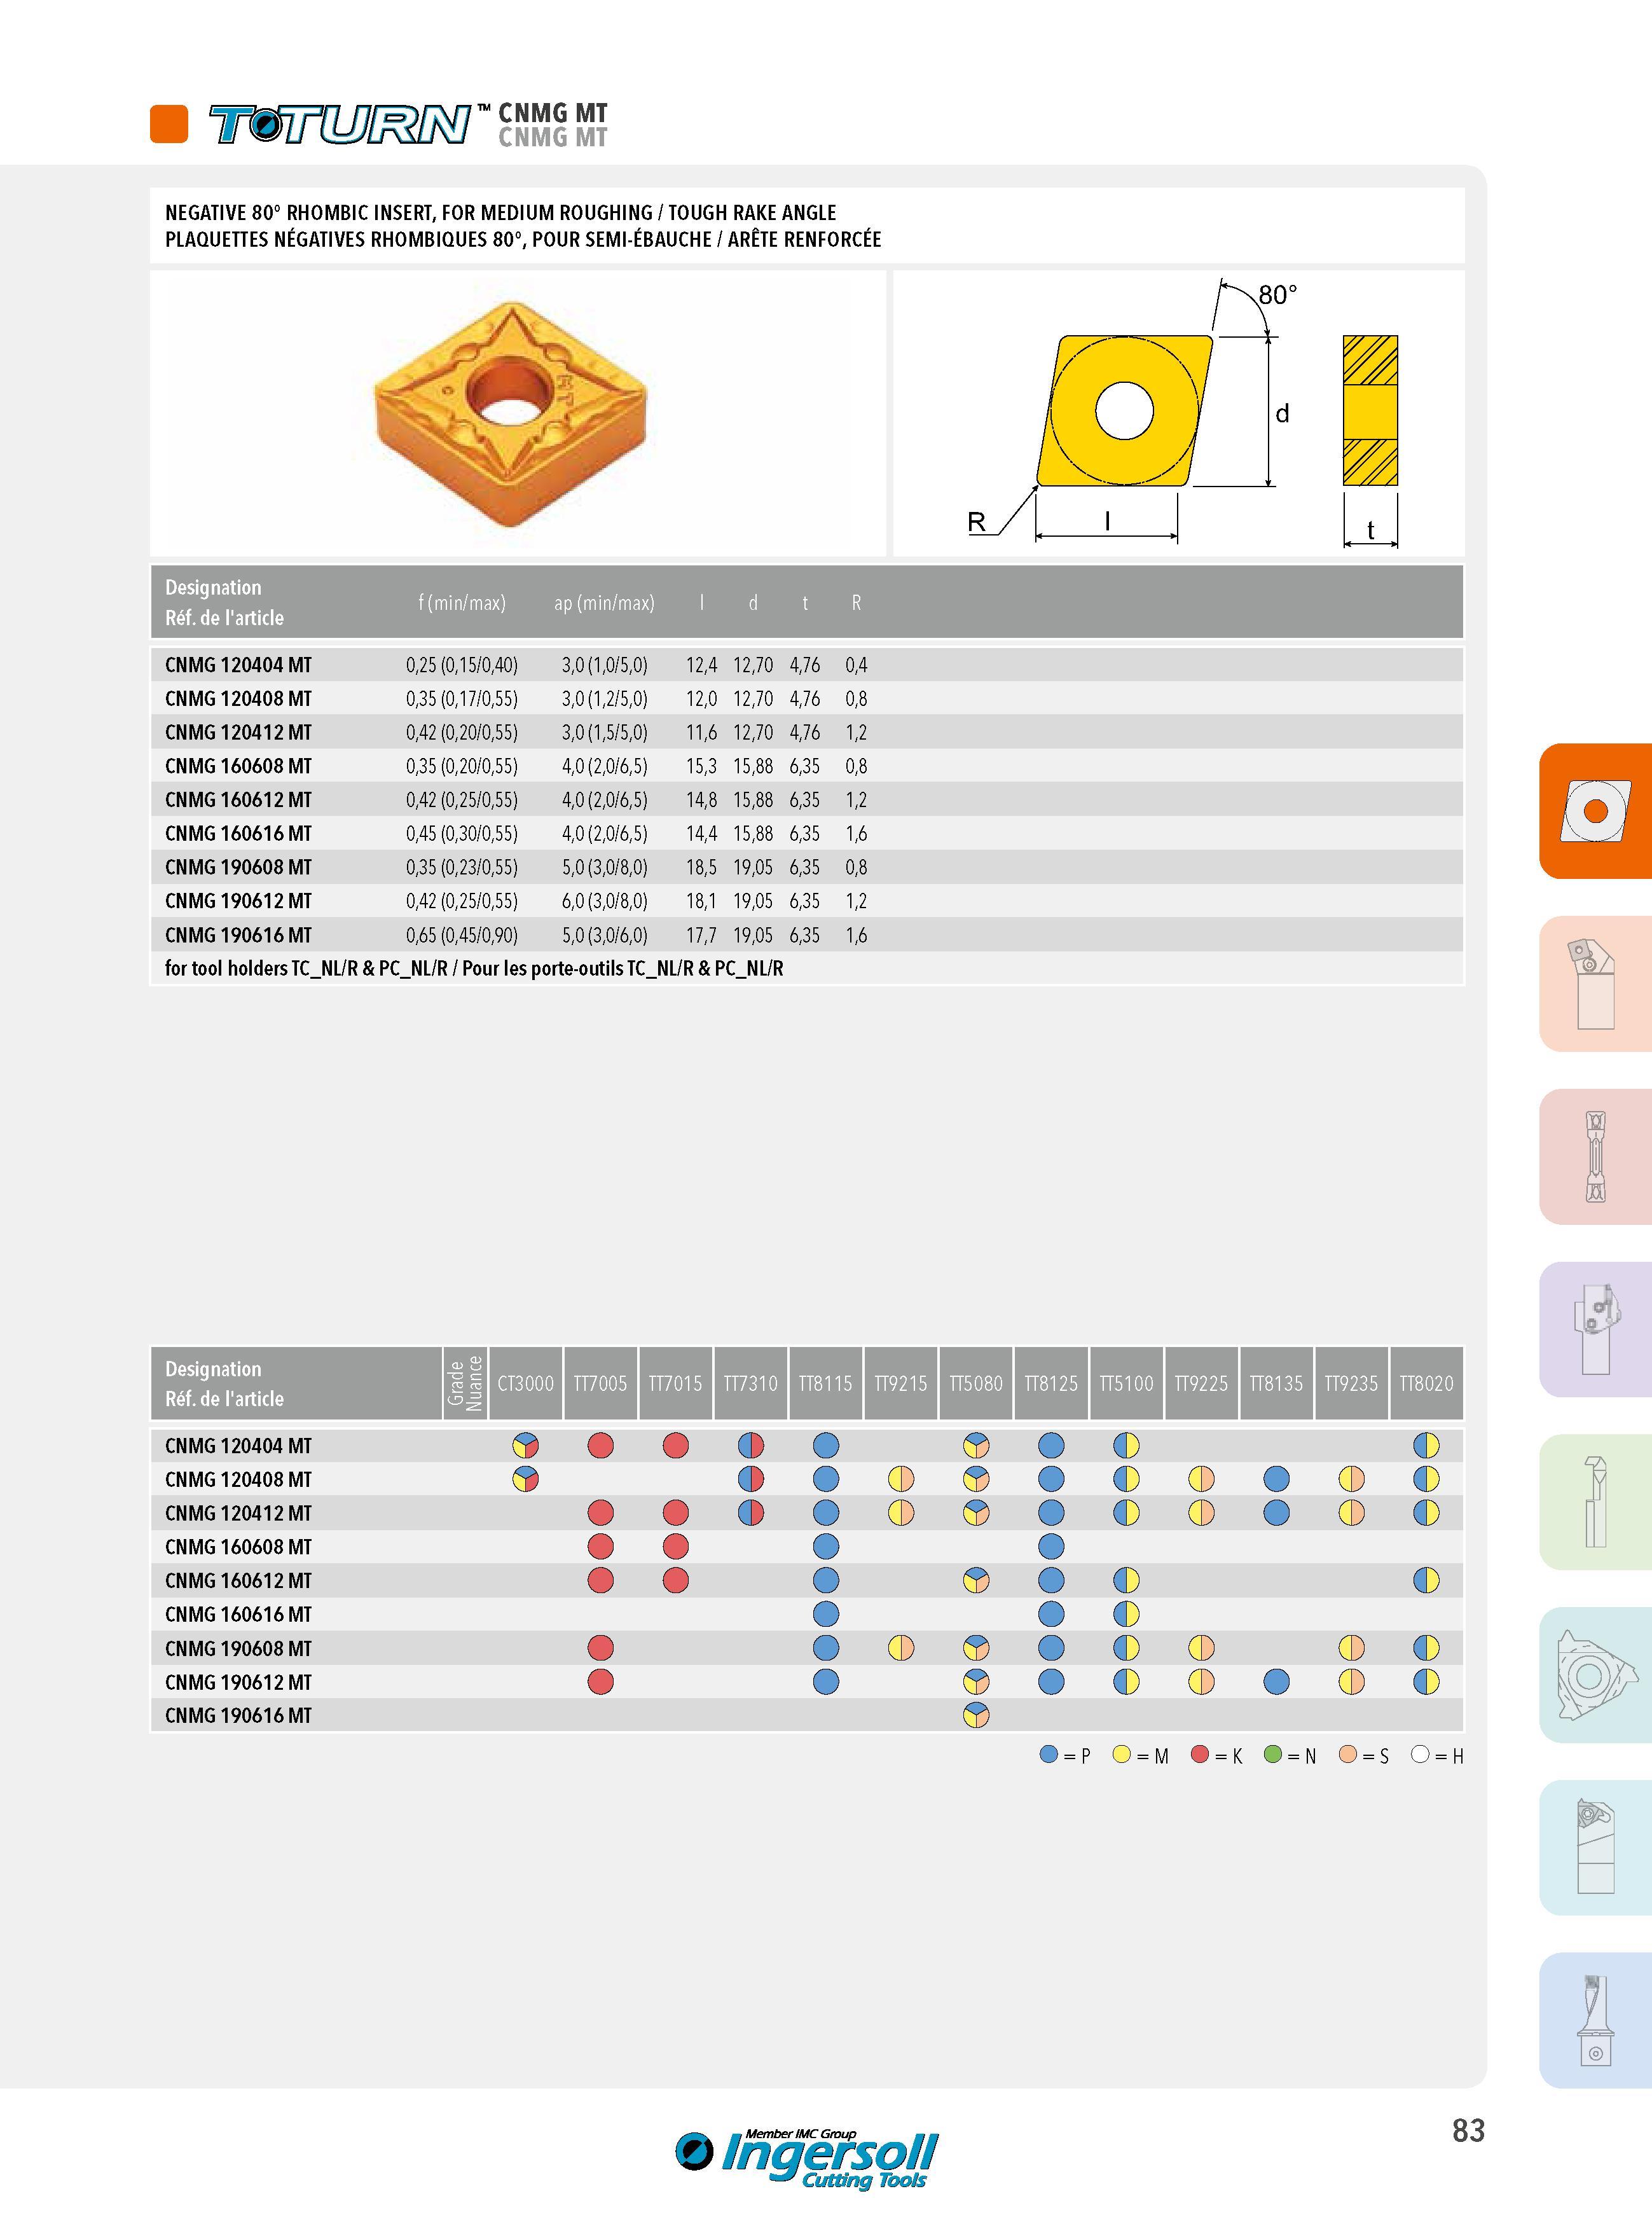Select the blue drill tool side tab

[x=1595, y=2021]
